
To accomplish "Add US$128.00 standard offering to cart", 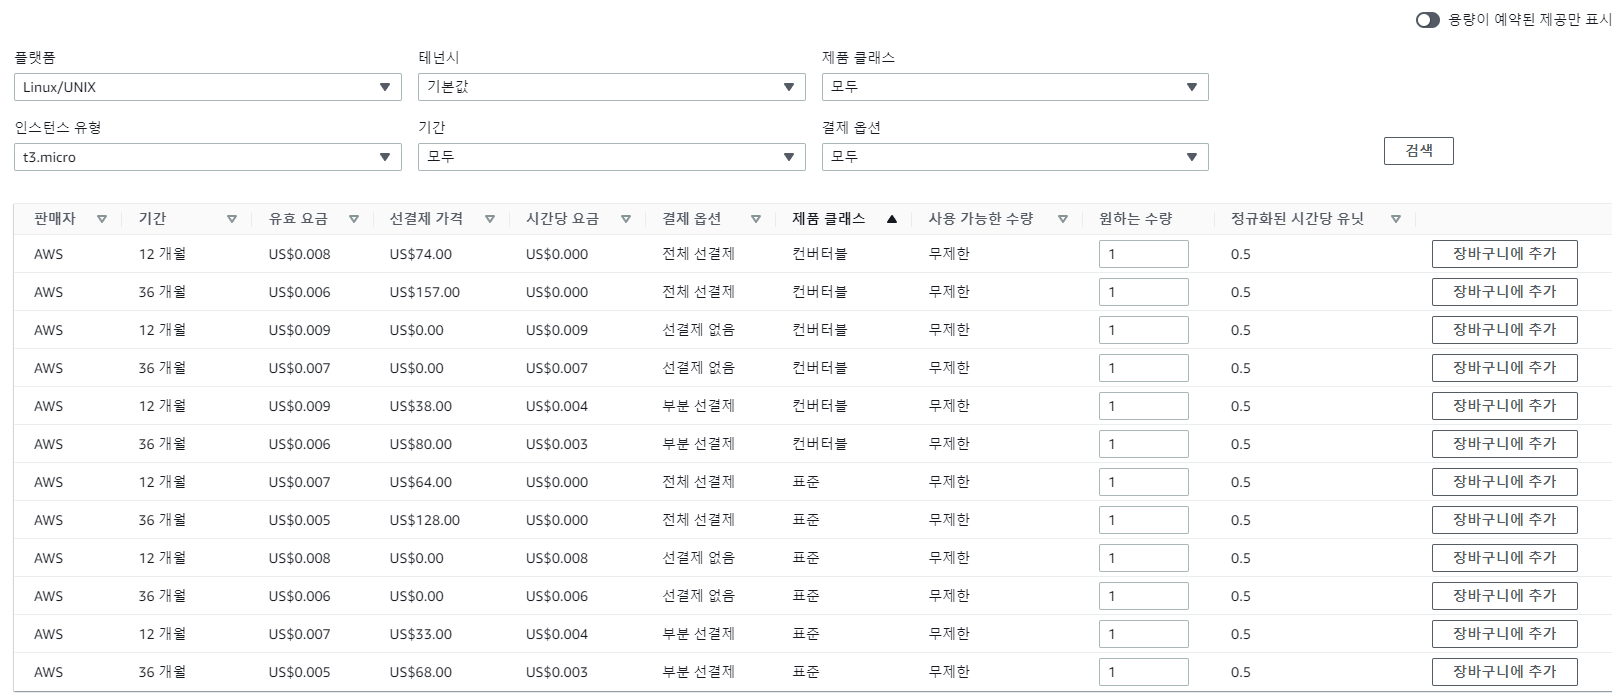I will point(1504,520).
